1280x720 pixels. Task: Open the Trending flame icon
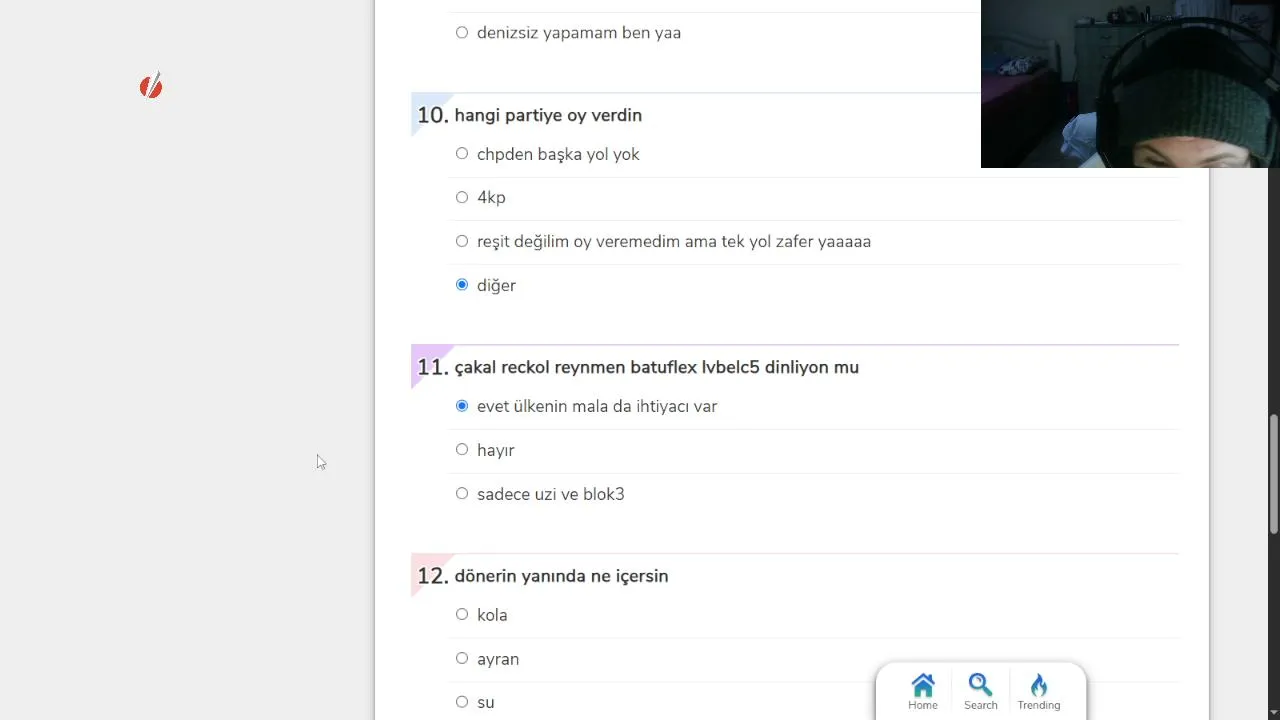(x=1039, y=686)
